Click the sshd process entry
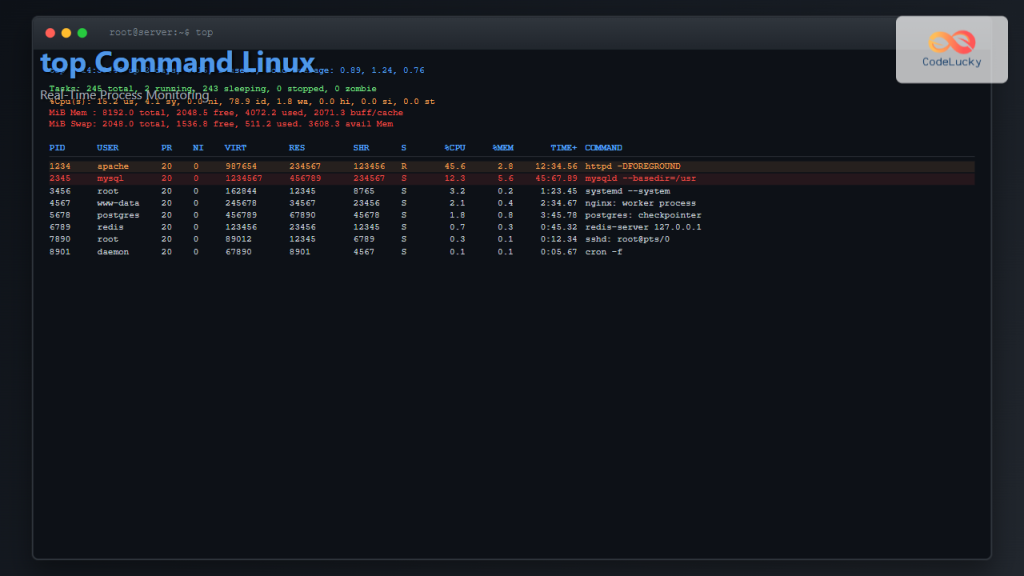The height and width of the screenshot is (576, 1024). point(598,239)
